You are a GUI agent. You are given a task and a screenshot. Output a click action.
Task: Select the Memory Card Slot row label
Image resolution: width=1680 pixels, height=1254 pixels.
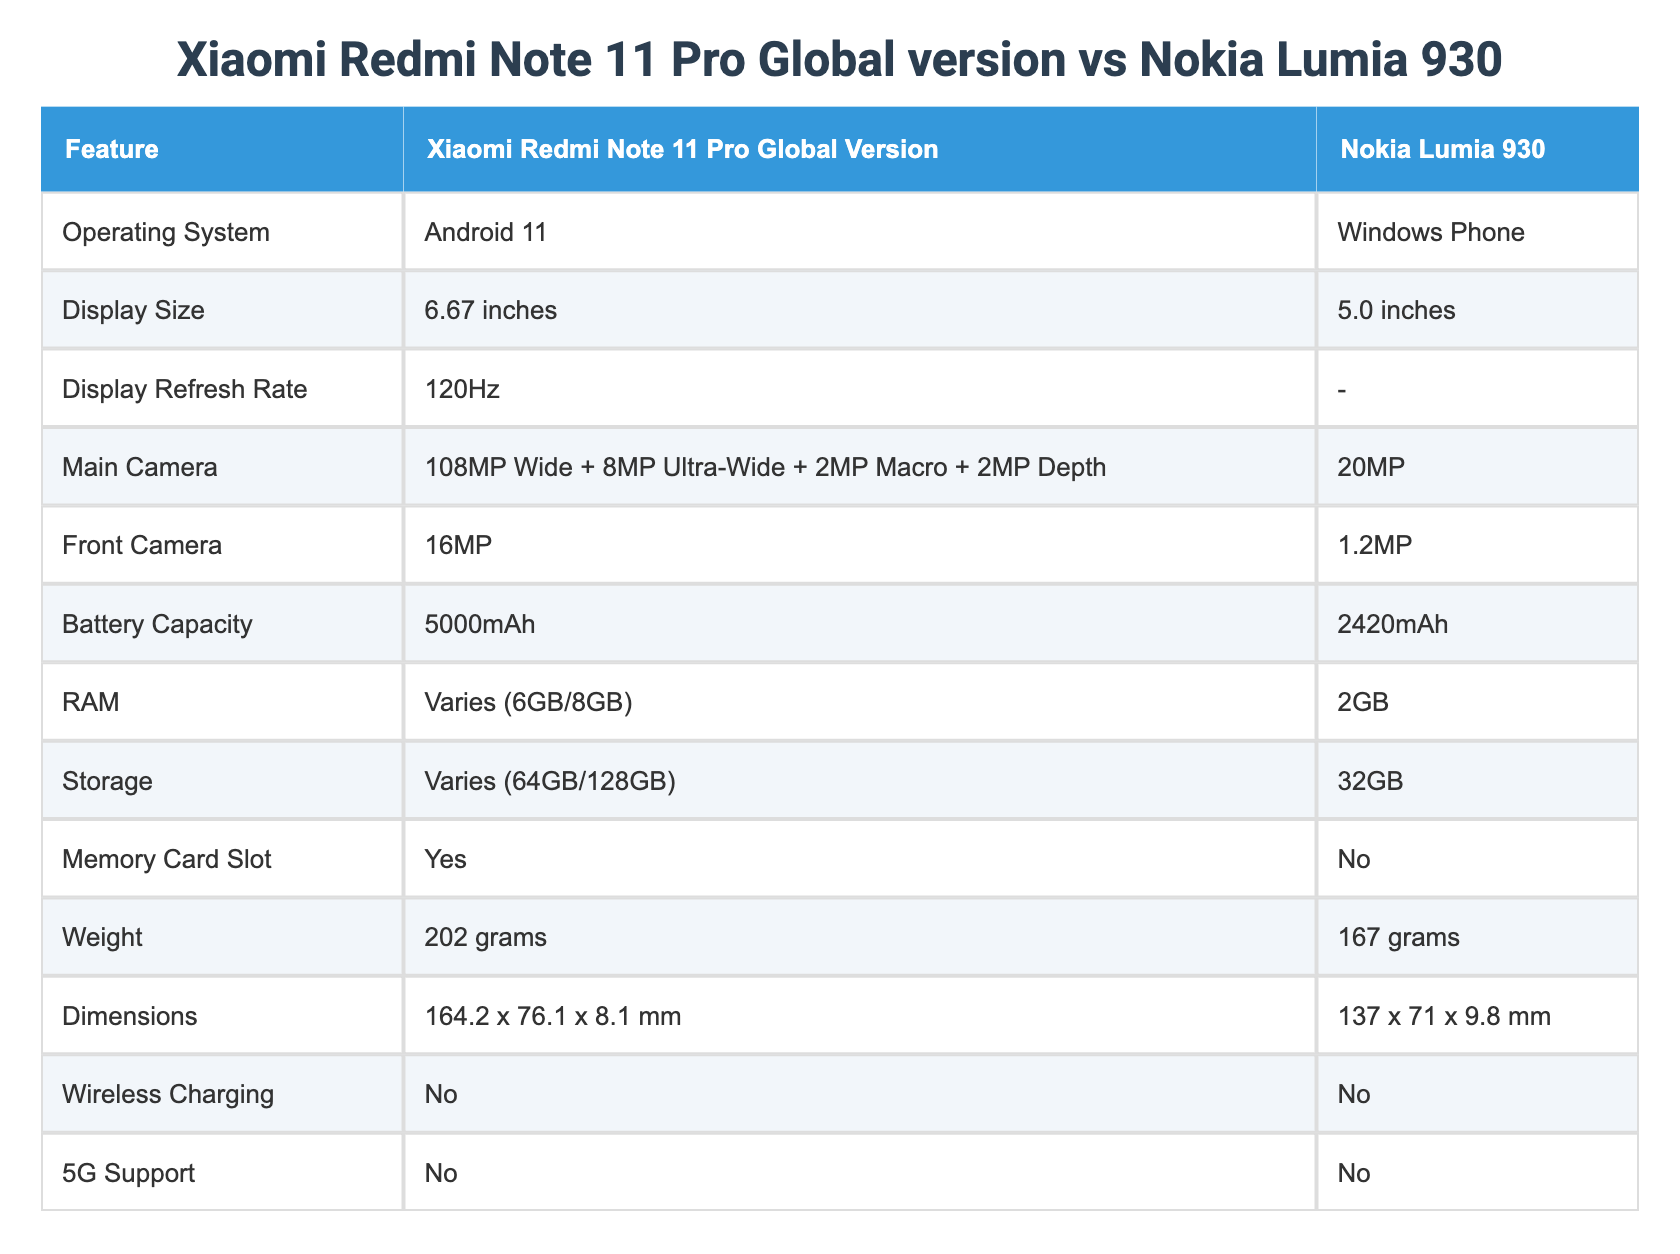pyautogui.click(x=167, y=859)
